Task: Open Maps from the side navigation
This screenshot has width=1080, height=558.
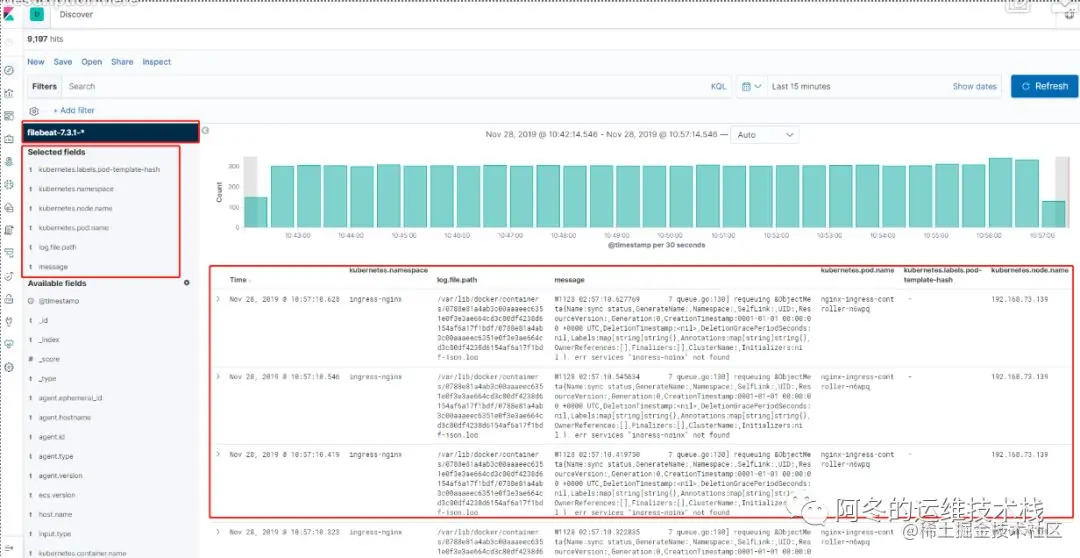Action: point(9,161)
